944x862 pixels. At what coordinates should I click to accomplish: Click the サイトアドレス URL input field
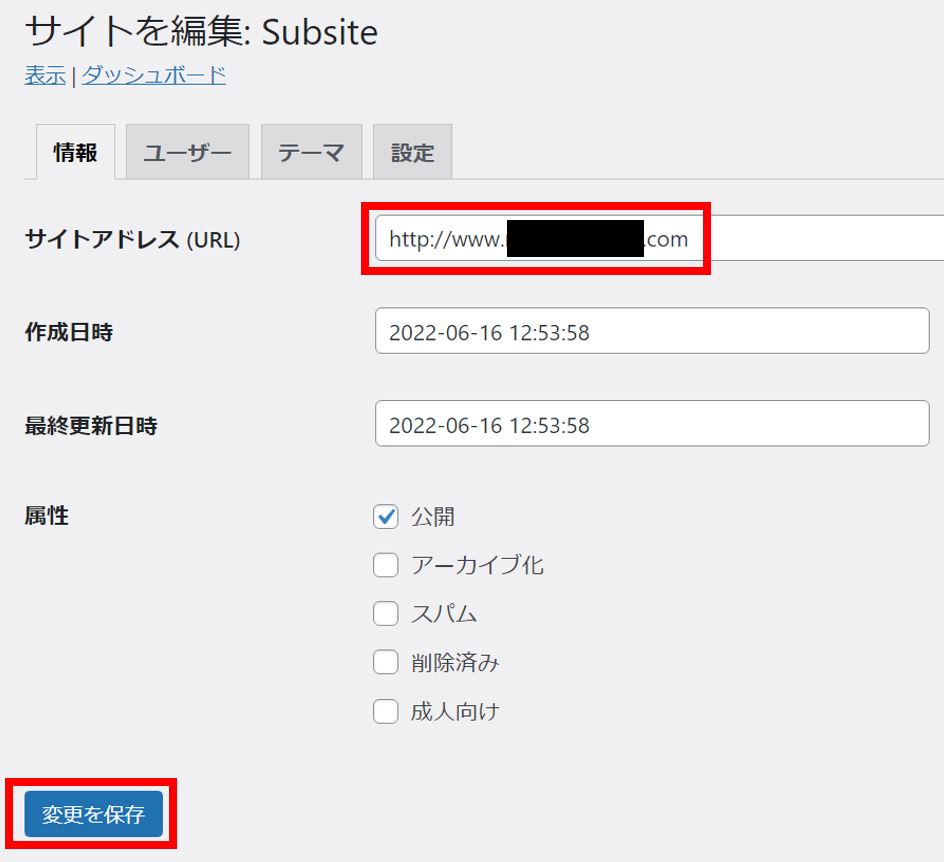(x=800, y=239)
